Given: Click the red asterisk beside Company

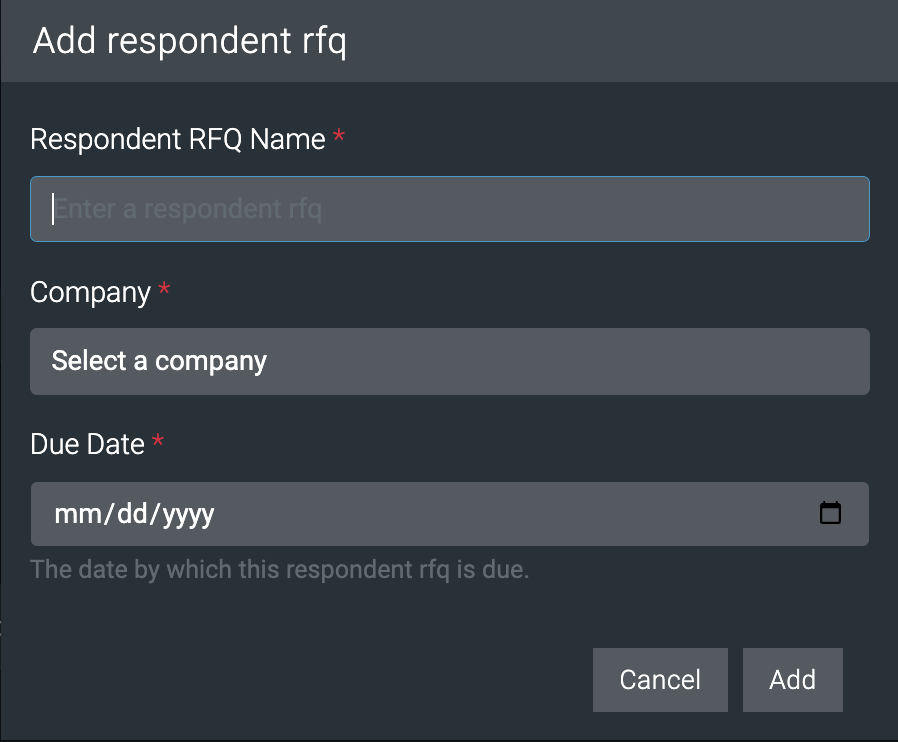Looking at the screenshot, I should tap(165, 291).
